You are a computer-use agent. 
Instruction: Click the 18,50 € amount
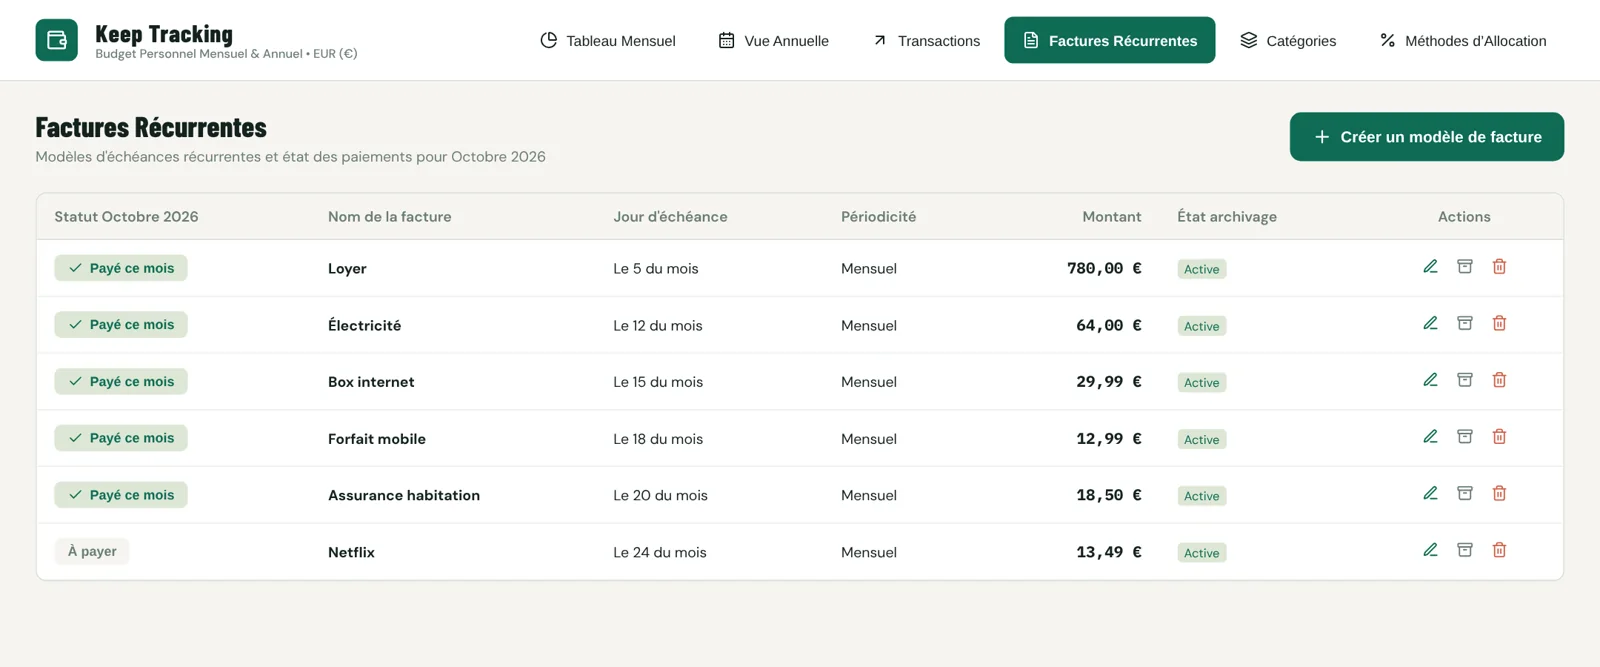1109,495
